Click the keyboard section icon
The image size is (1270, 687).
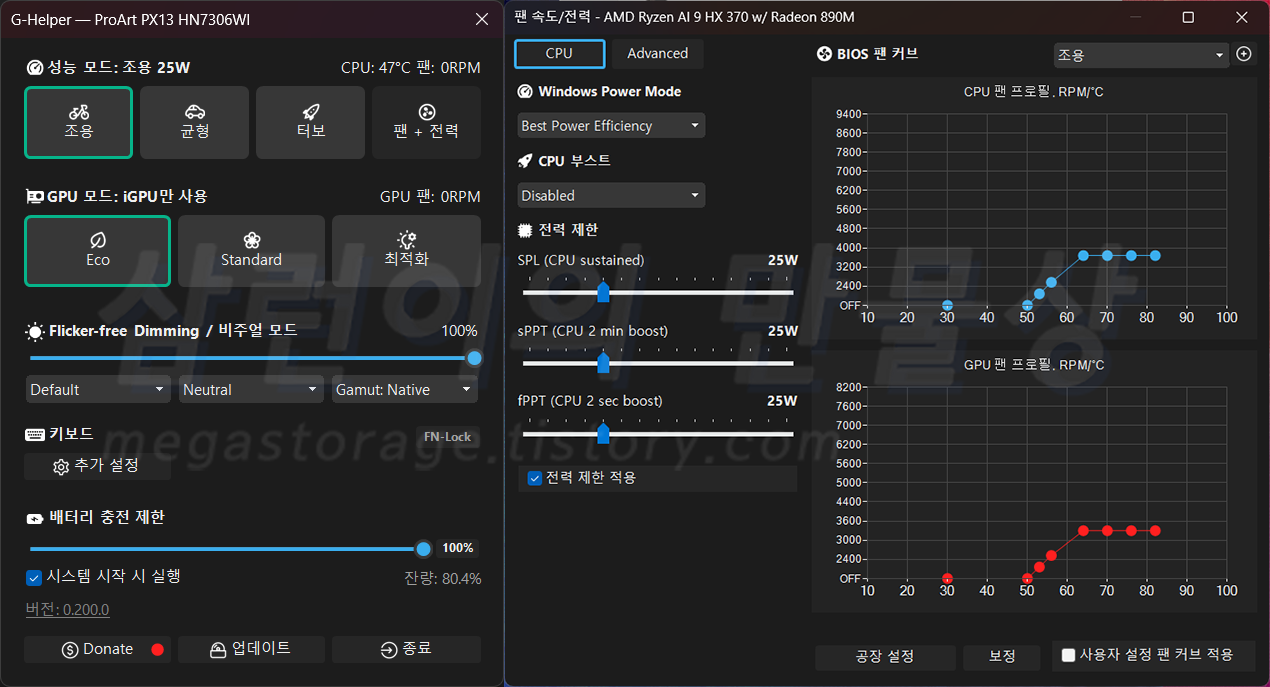pos(35,434)
